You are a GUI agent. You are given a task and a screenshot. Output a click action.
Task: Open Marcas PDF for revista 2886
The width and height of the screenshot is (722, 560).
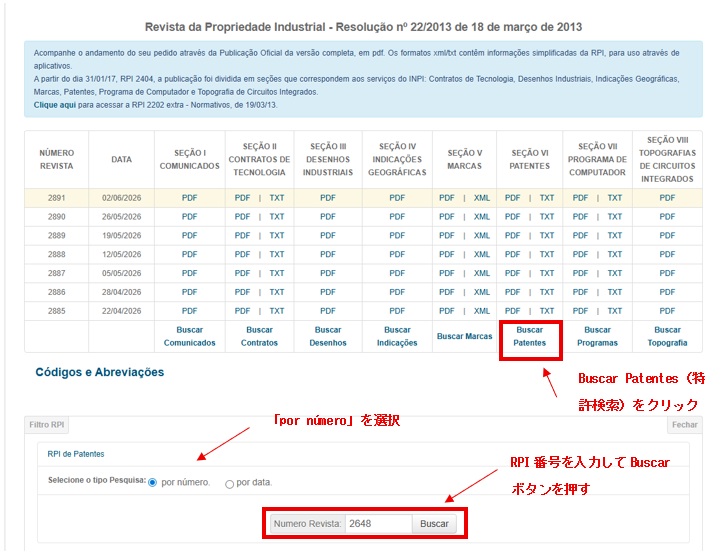coord(447,292)
